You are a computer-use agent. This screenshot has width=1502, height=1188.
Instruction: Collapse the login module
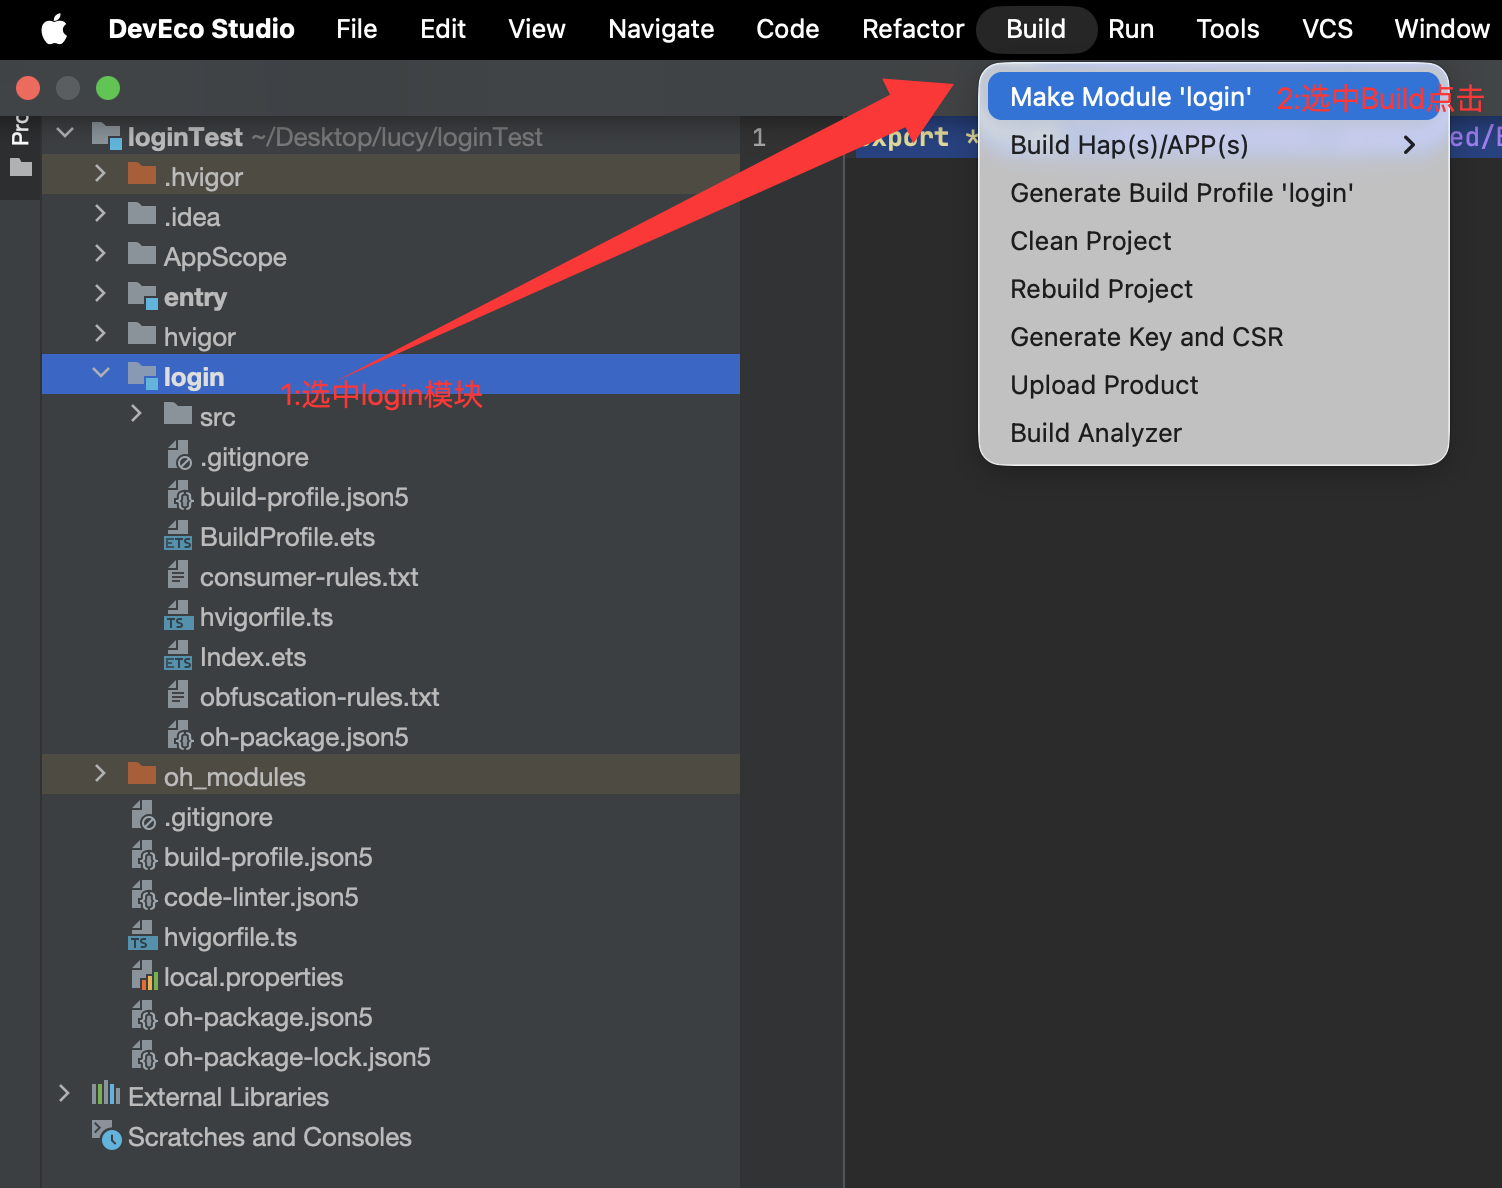coord(100,374)
